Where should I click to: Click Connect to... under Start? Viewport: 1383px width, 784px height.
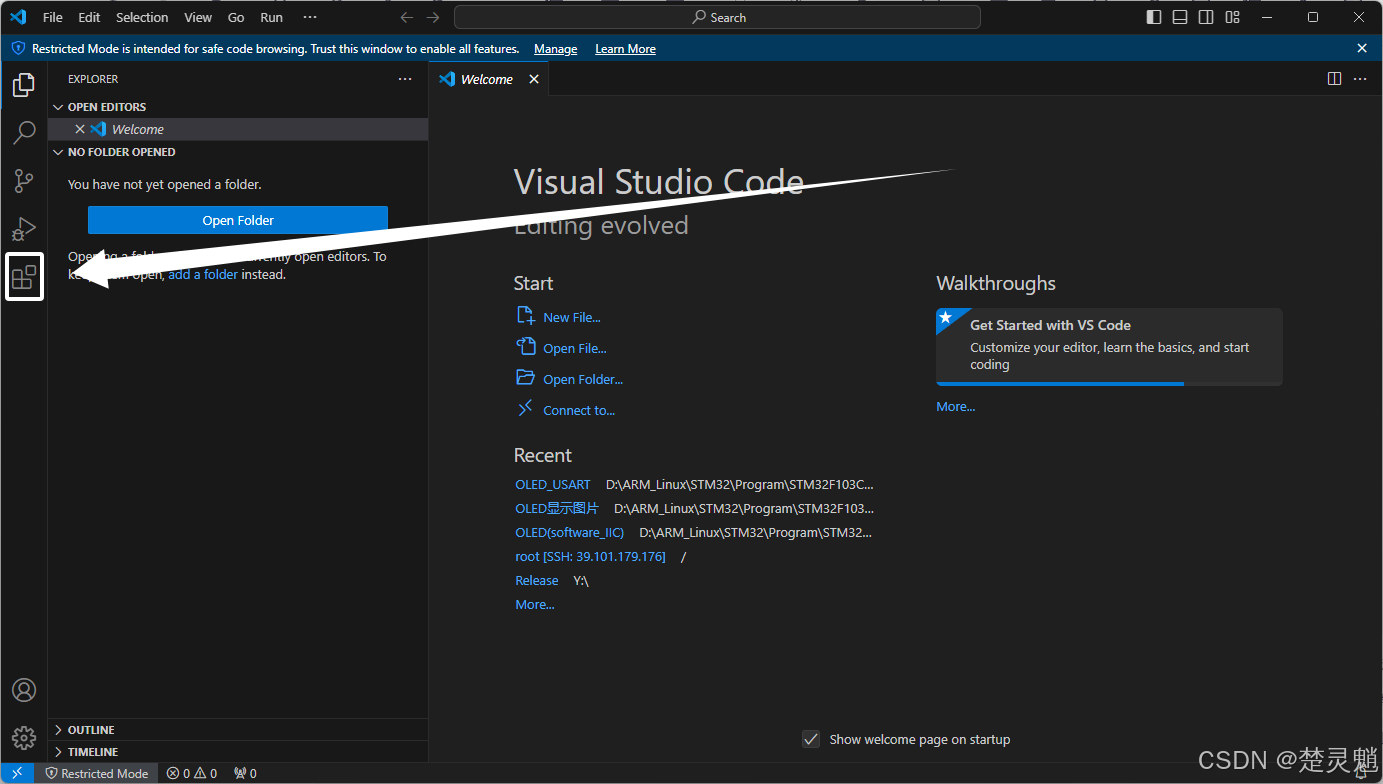tap(565, 410)
